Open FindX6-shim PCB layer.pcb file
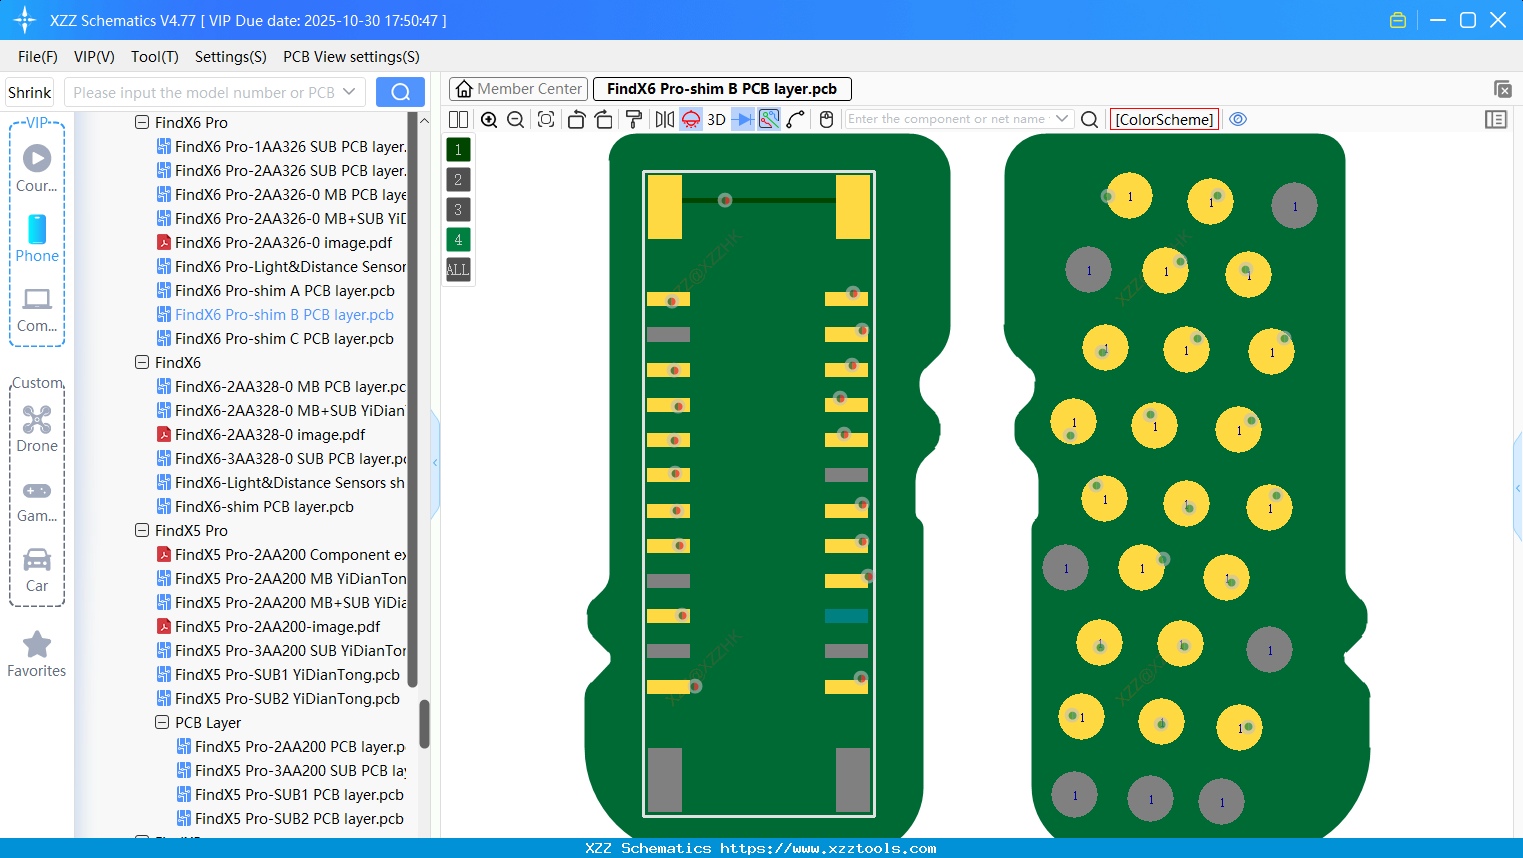 coord(264,506)
